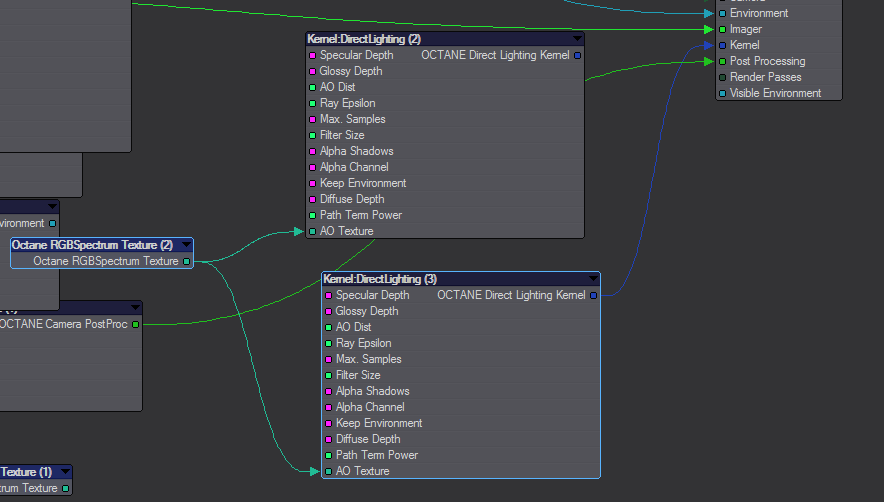Click Visible Environment socket on render target
The height and width of the screenshot is (502, 884).
click(723, 93)
